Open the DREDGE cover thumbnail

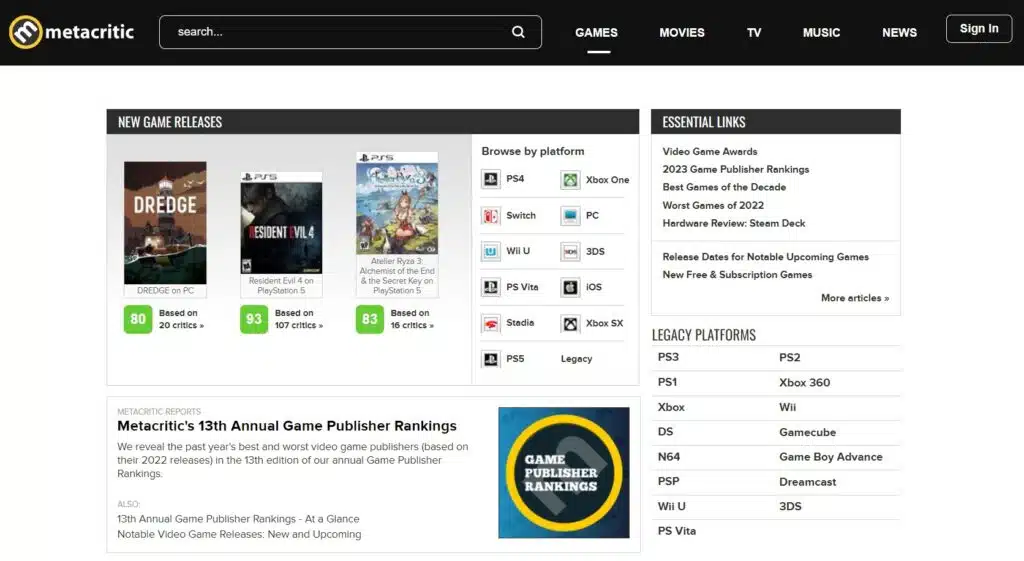165,223
